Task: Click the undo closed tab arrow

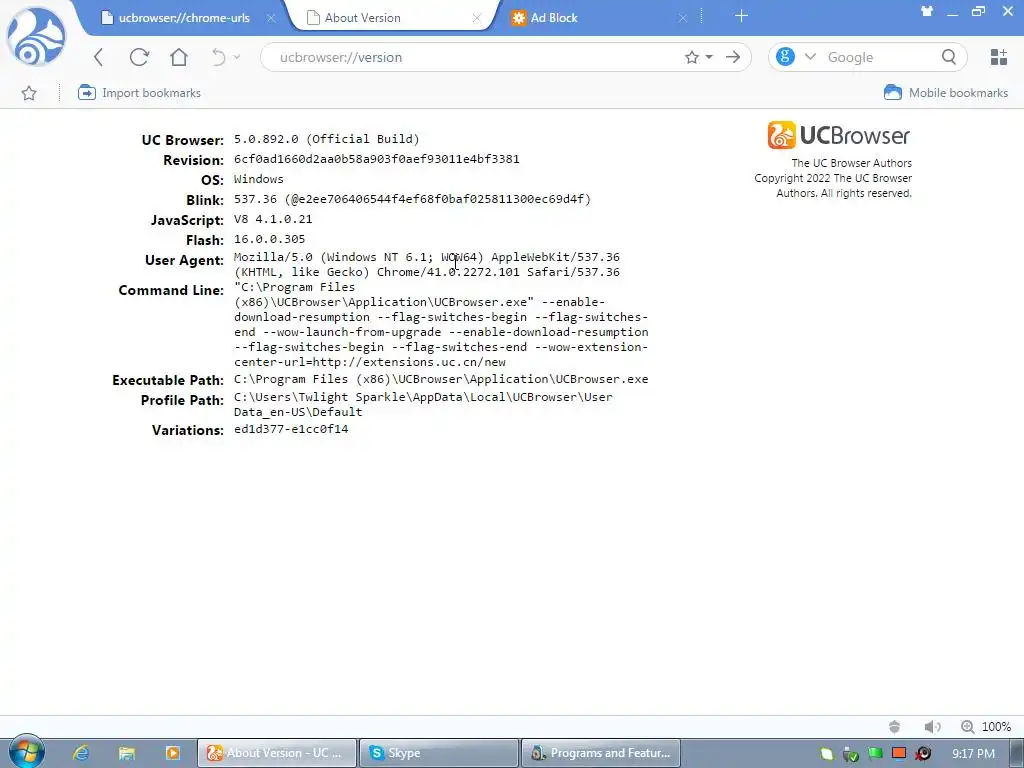Action: click(x=218, y=57)
